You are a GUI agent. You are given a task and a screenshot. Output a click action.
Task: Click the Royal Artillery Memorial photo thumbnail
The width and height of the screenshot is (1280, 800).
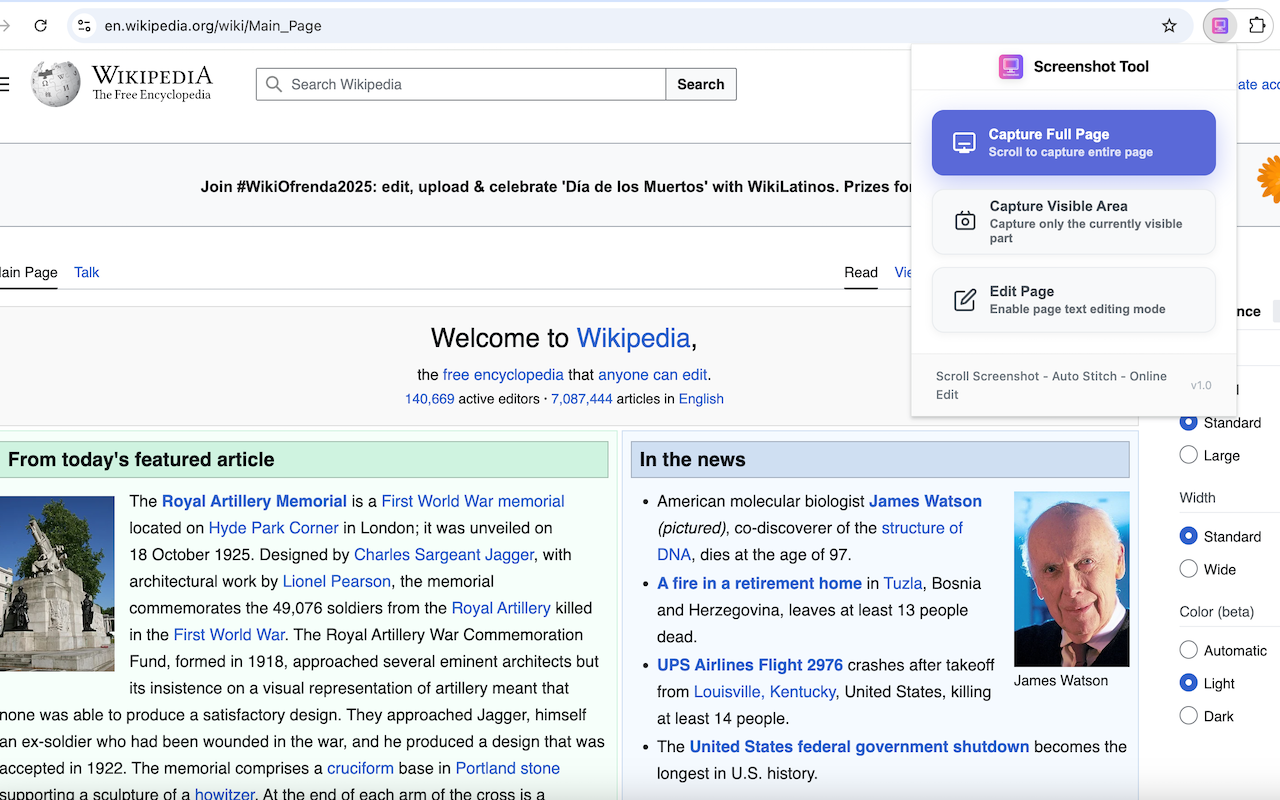pos(57,584)
